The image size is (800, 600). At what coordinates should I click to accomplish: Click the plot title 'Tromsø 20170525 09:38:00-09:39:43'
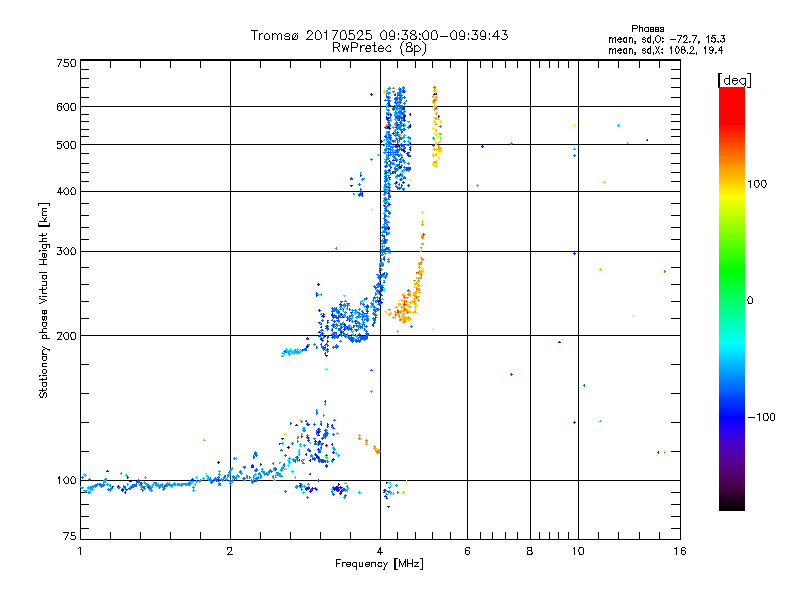(x=379, y=35)
